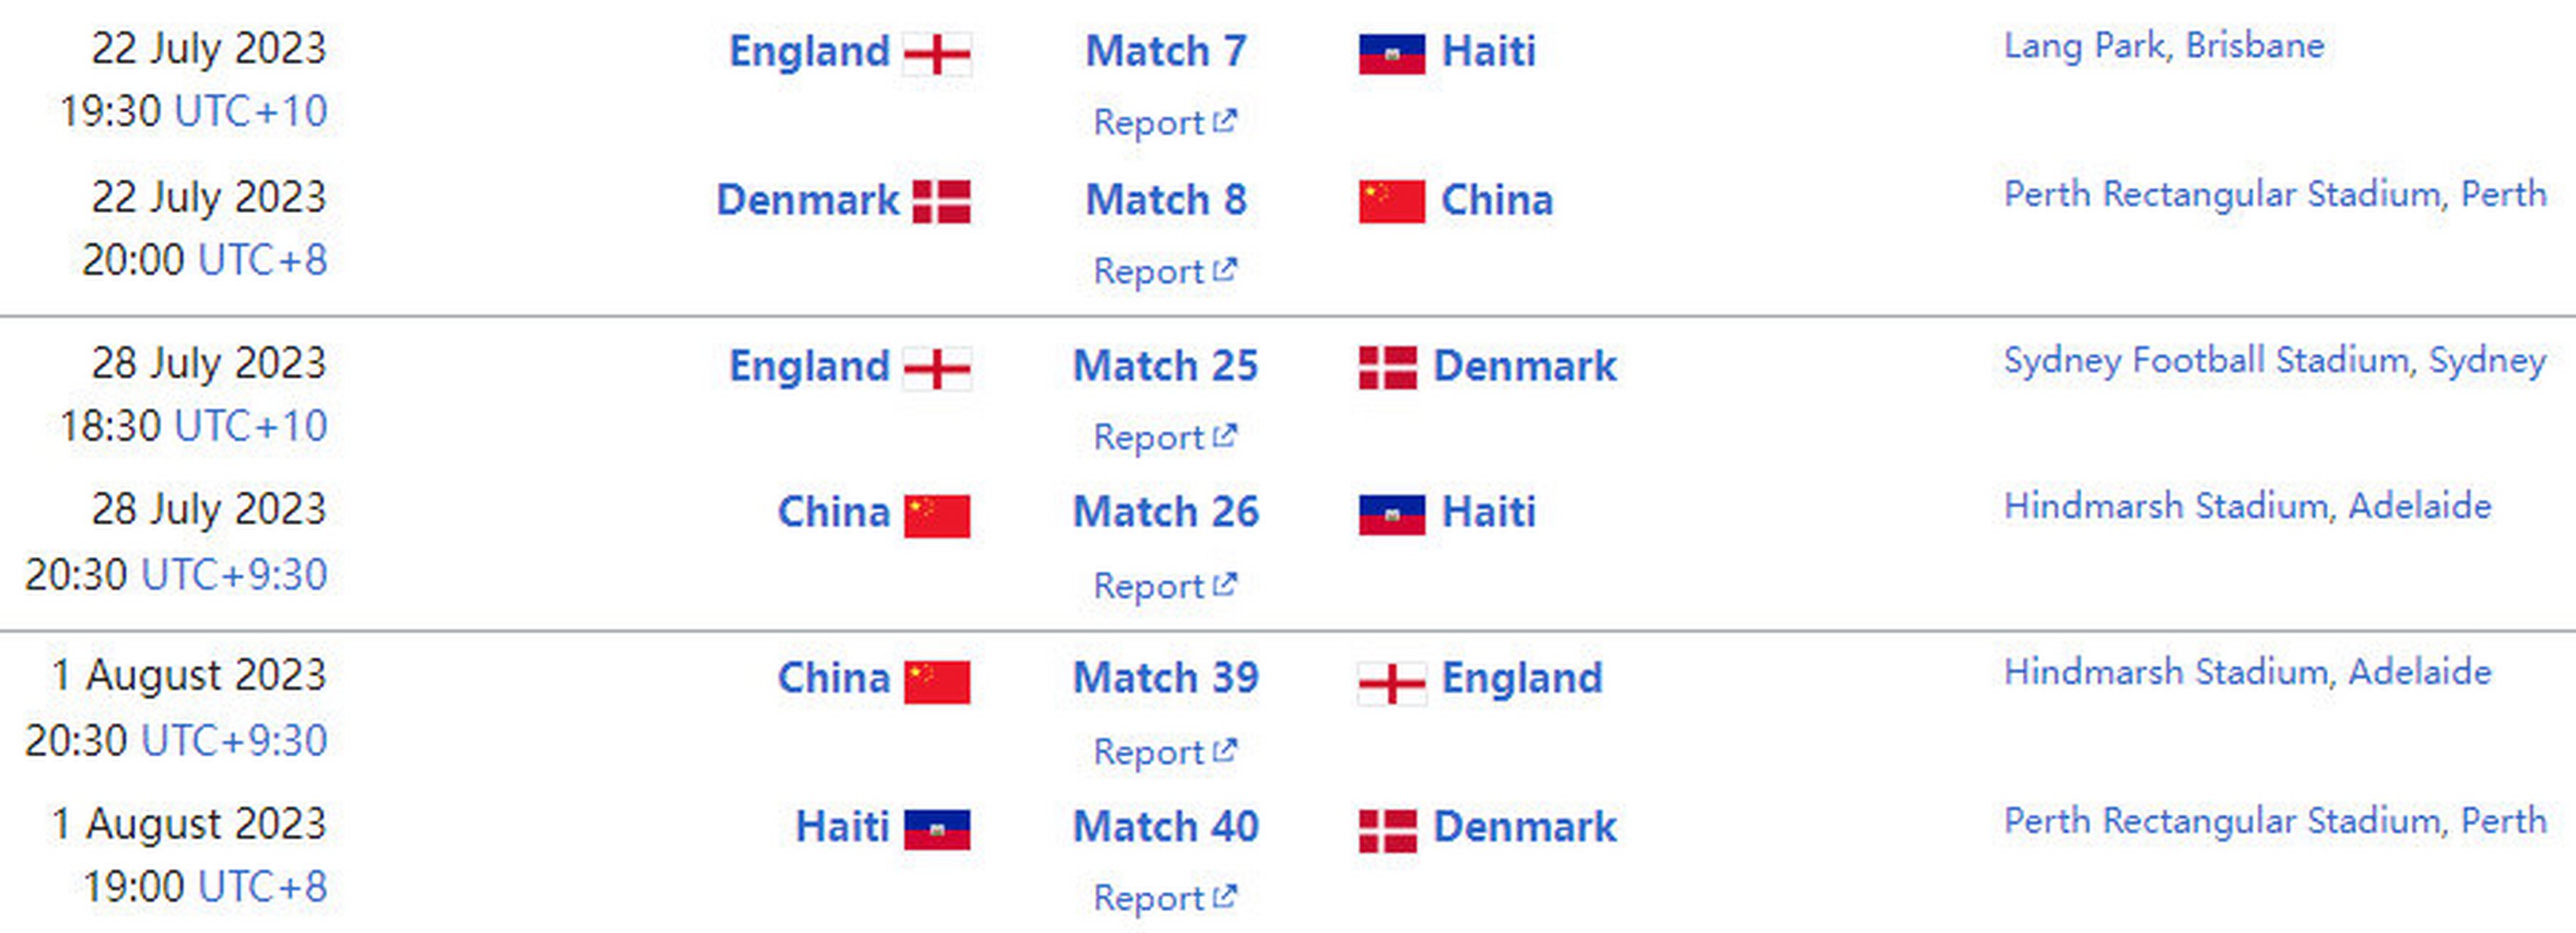Click England flag icon in Match 7
Screen dimensions: 2576x933
936,54
